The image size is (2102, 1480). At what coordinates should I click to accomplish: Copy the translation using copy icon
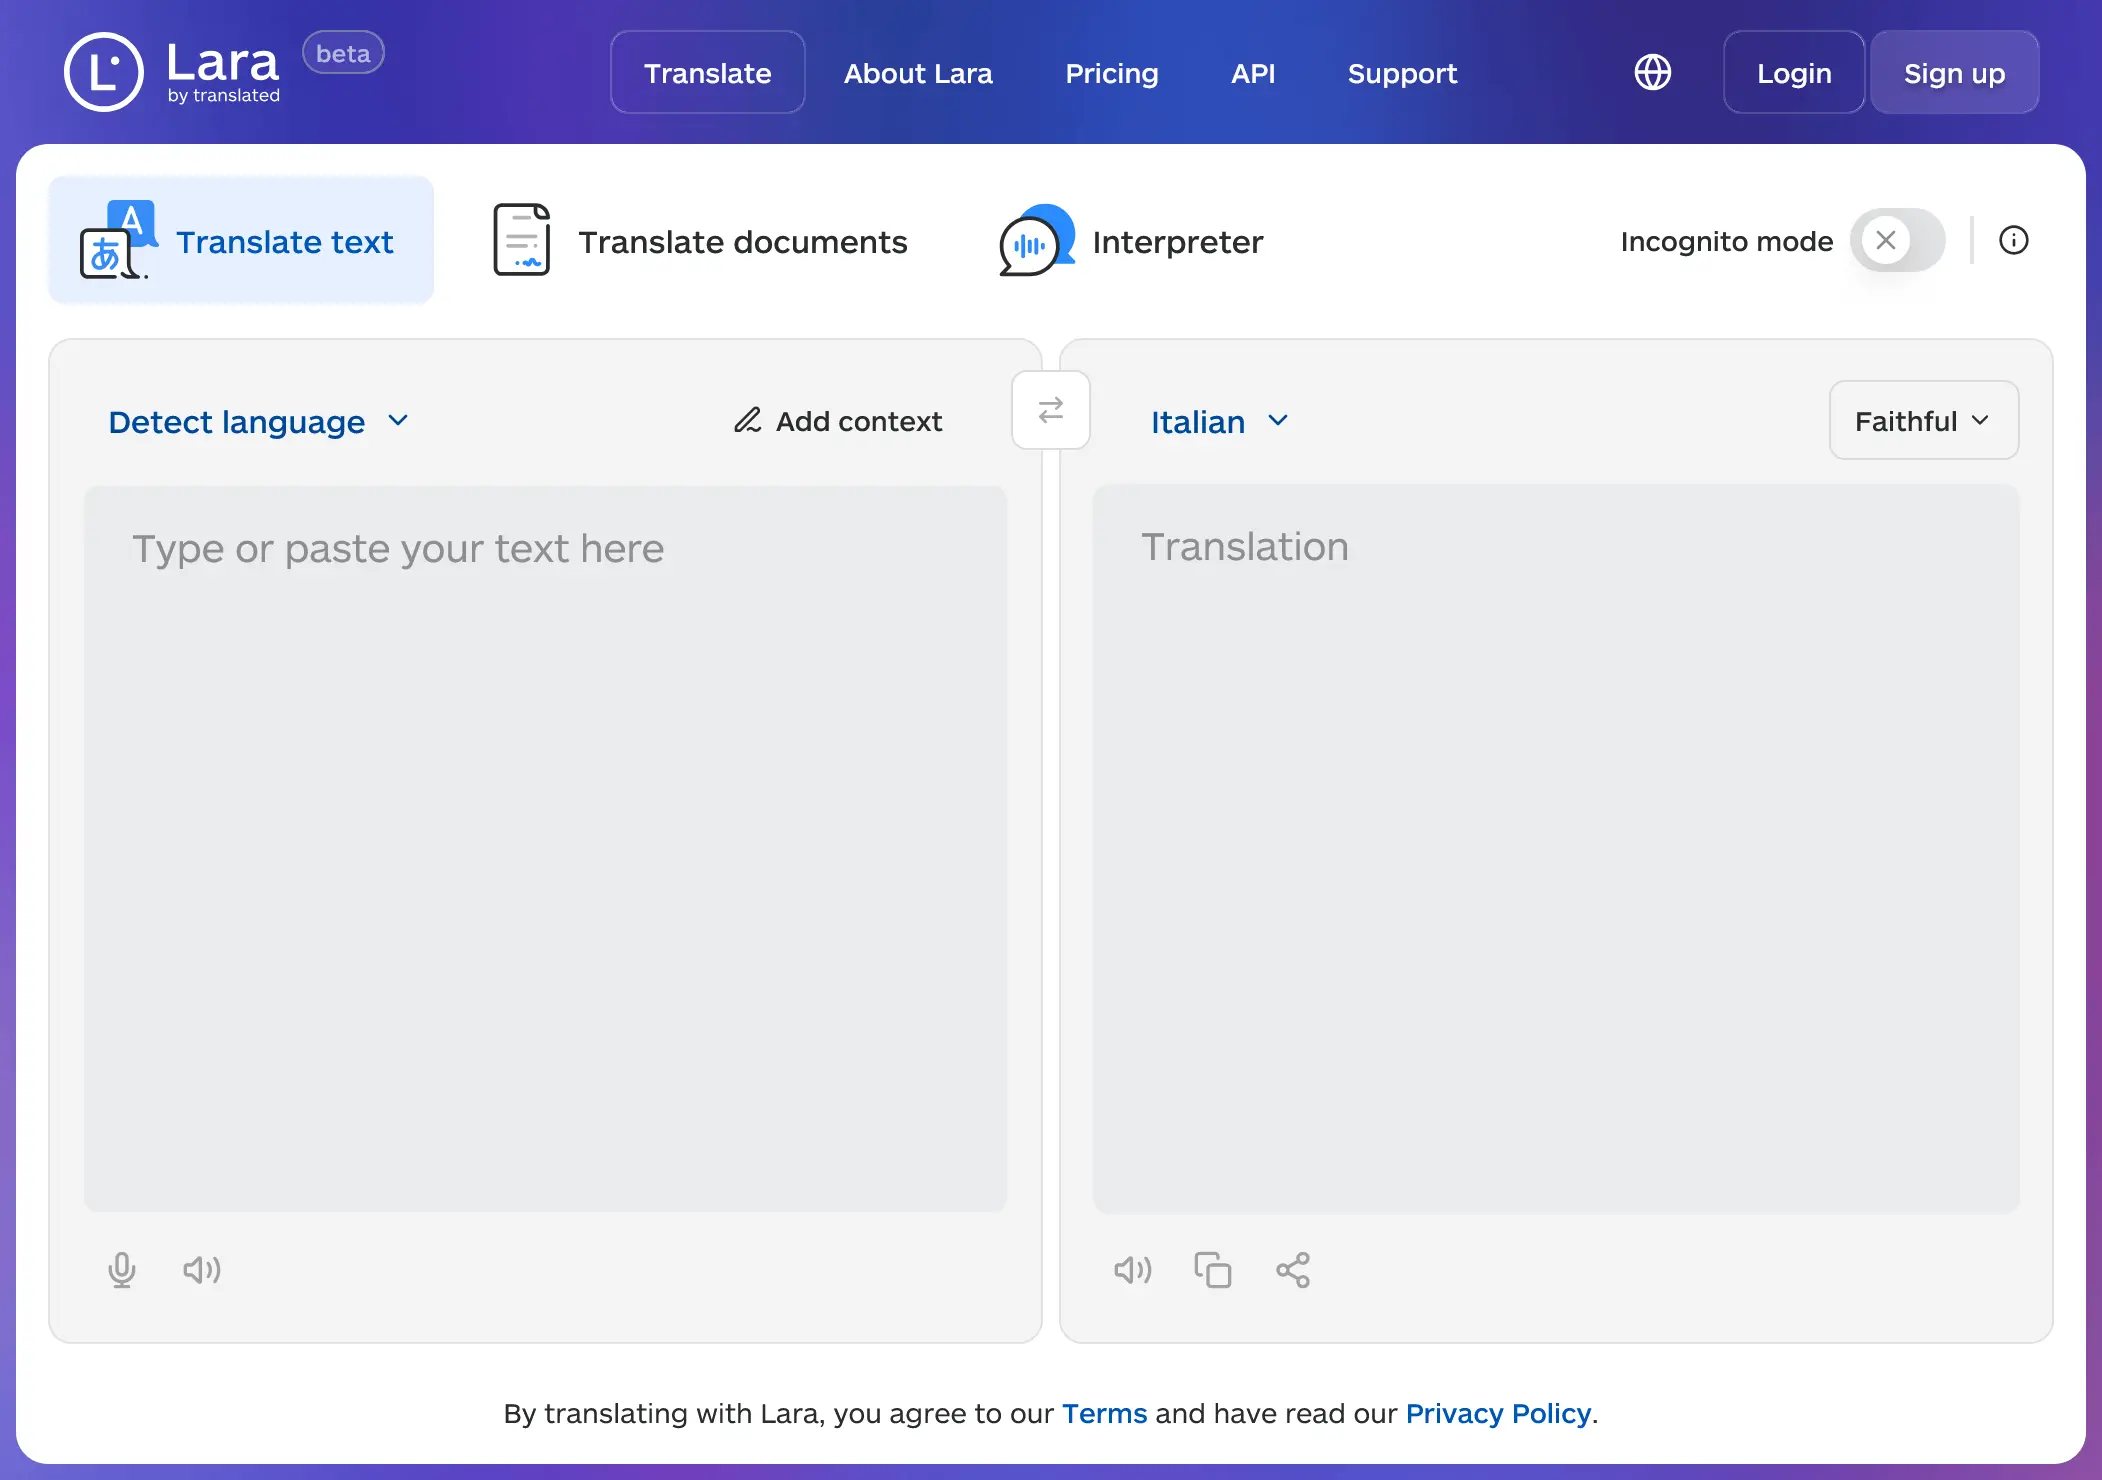coord(1212,1270)
